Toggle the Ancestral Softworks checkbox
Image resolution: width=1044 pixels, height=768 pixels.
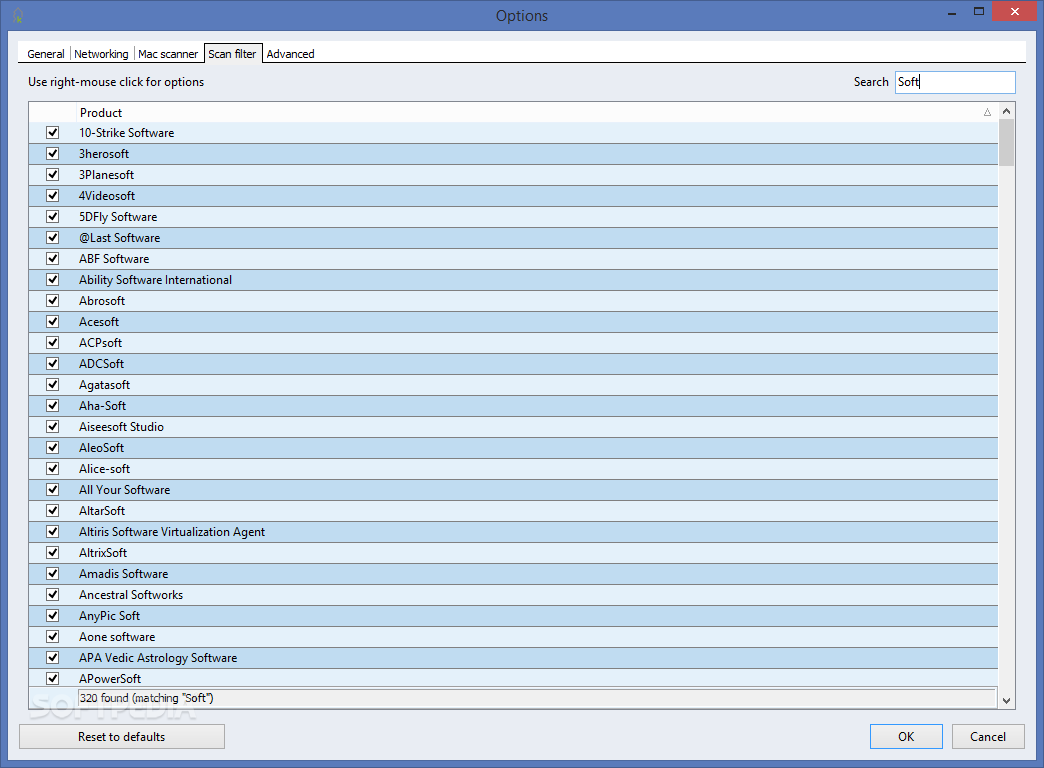coord(53,594)
